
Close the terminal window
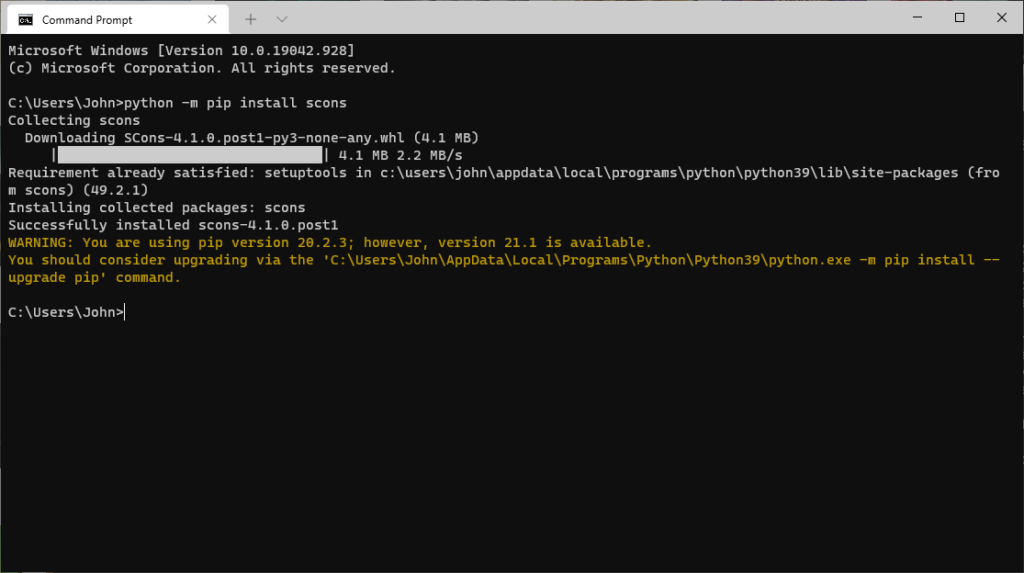click(x=1002, y=18)
